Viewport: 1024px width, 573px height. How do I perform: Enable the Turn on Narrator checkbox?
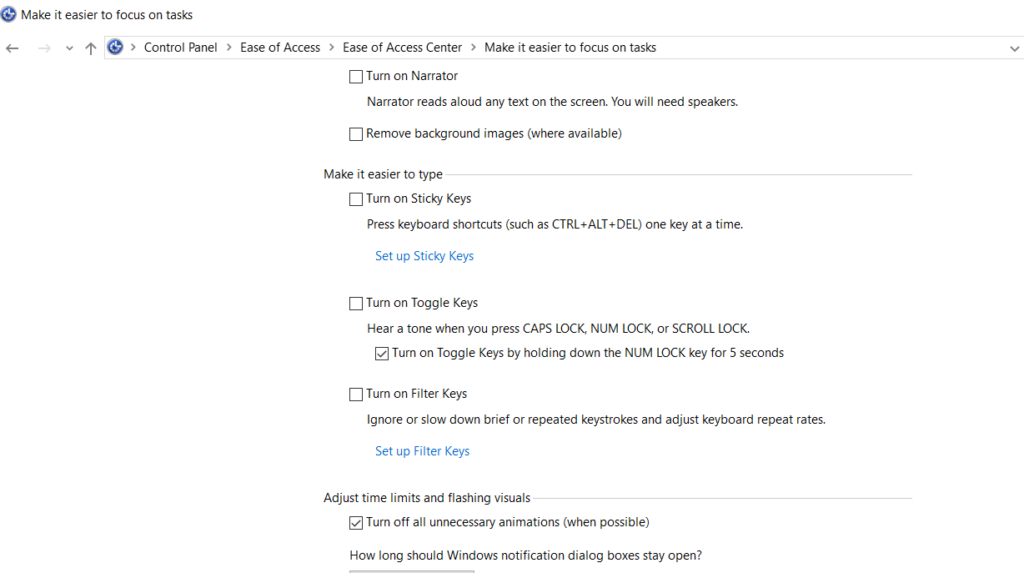point(356,76)
